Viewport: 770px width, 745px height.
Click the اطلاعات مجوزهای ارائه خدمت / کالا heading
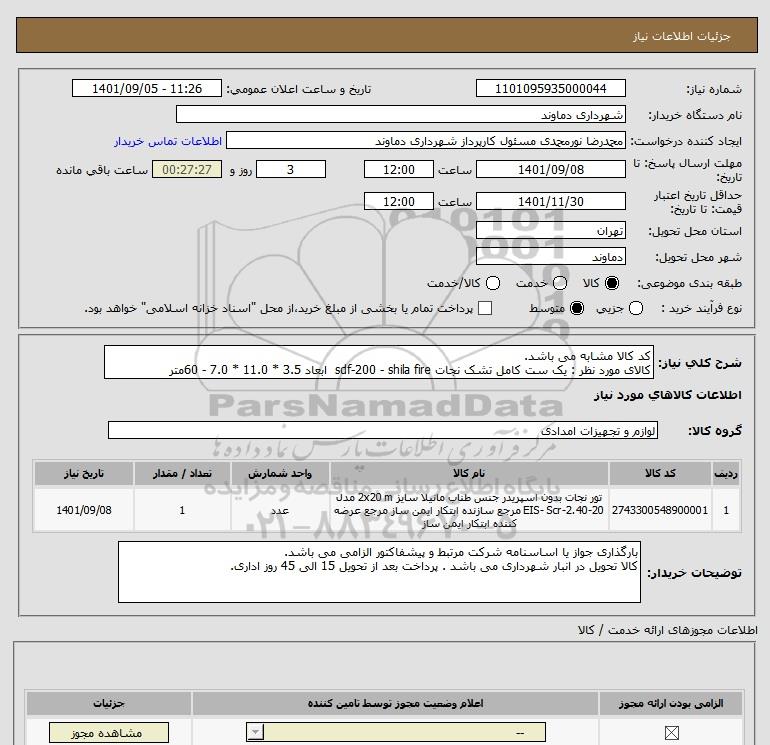tap(667, 630)
